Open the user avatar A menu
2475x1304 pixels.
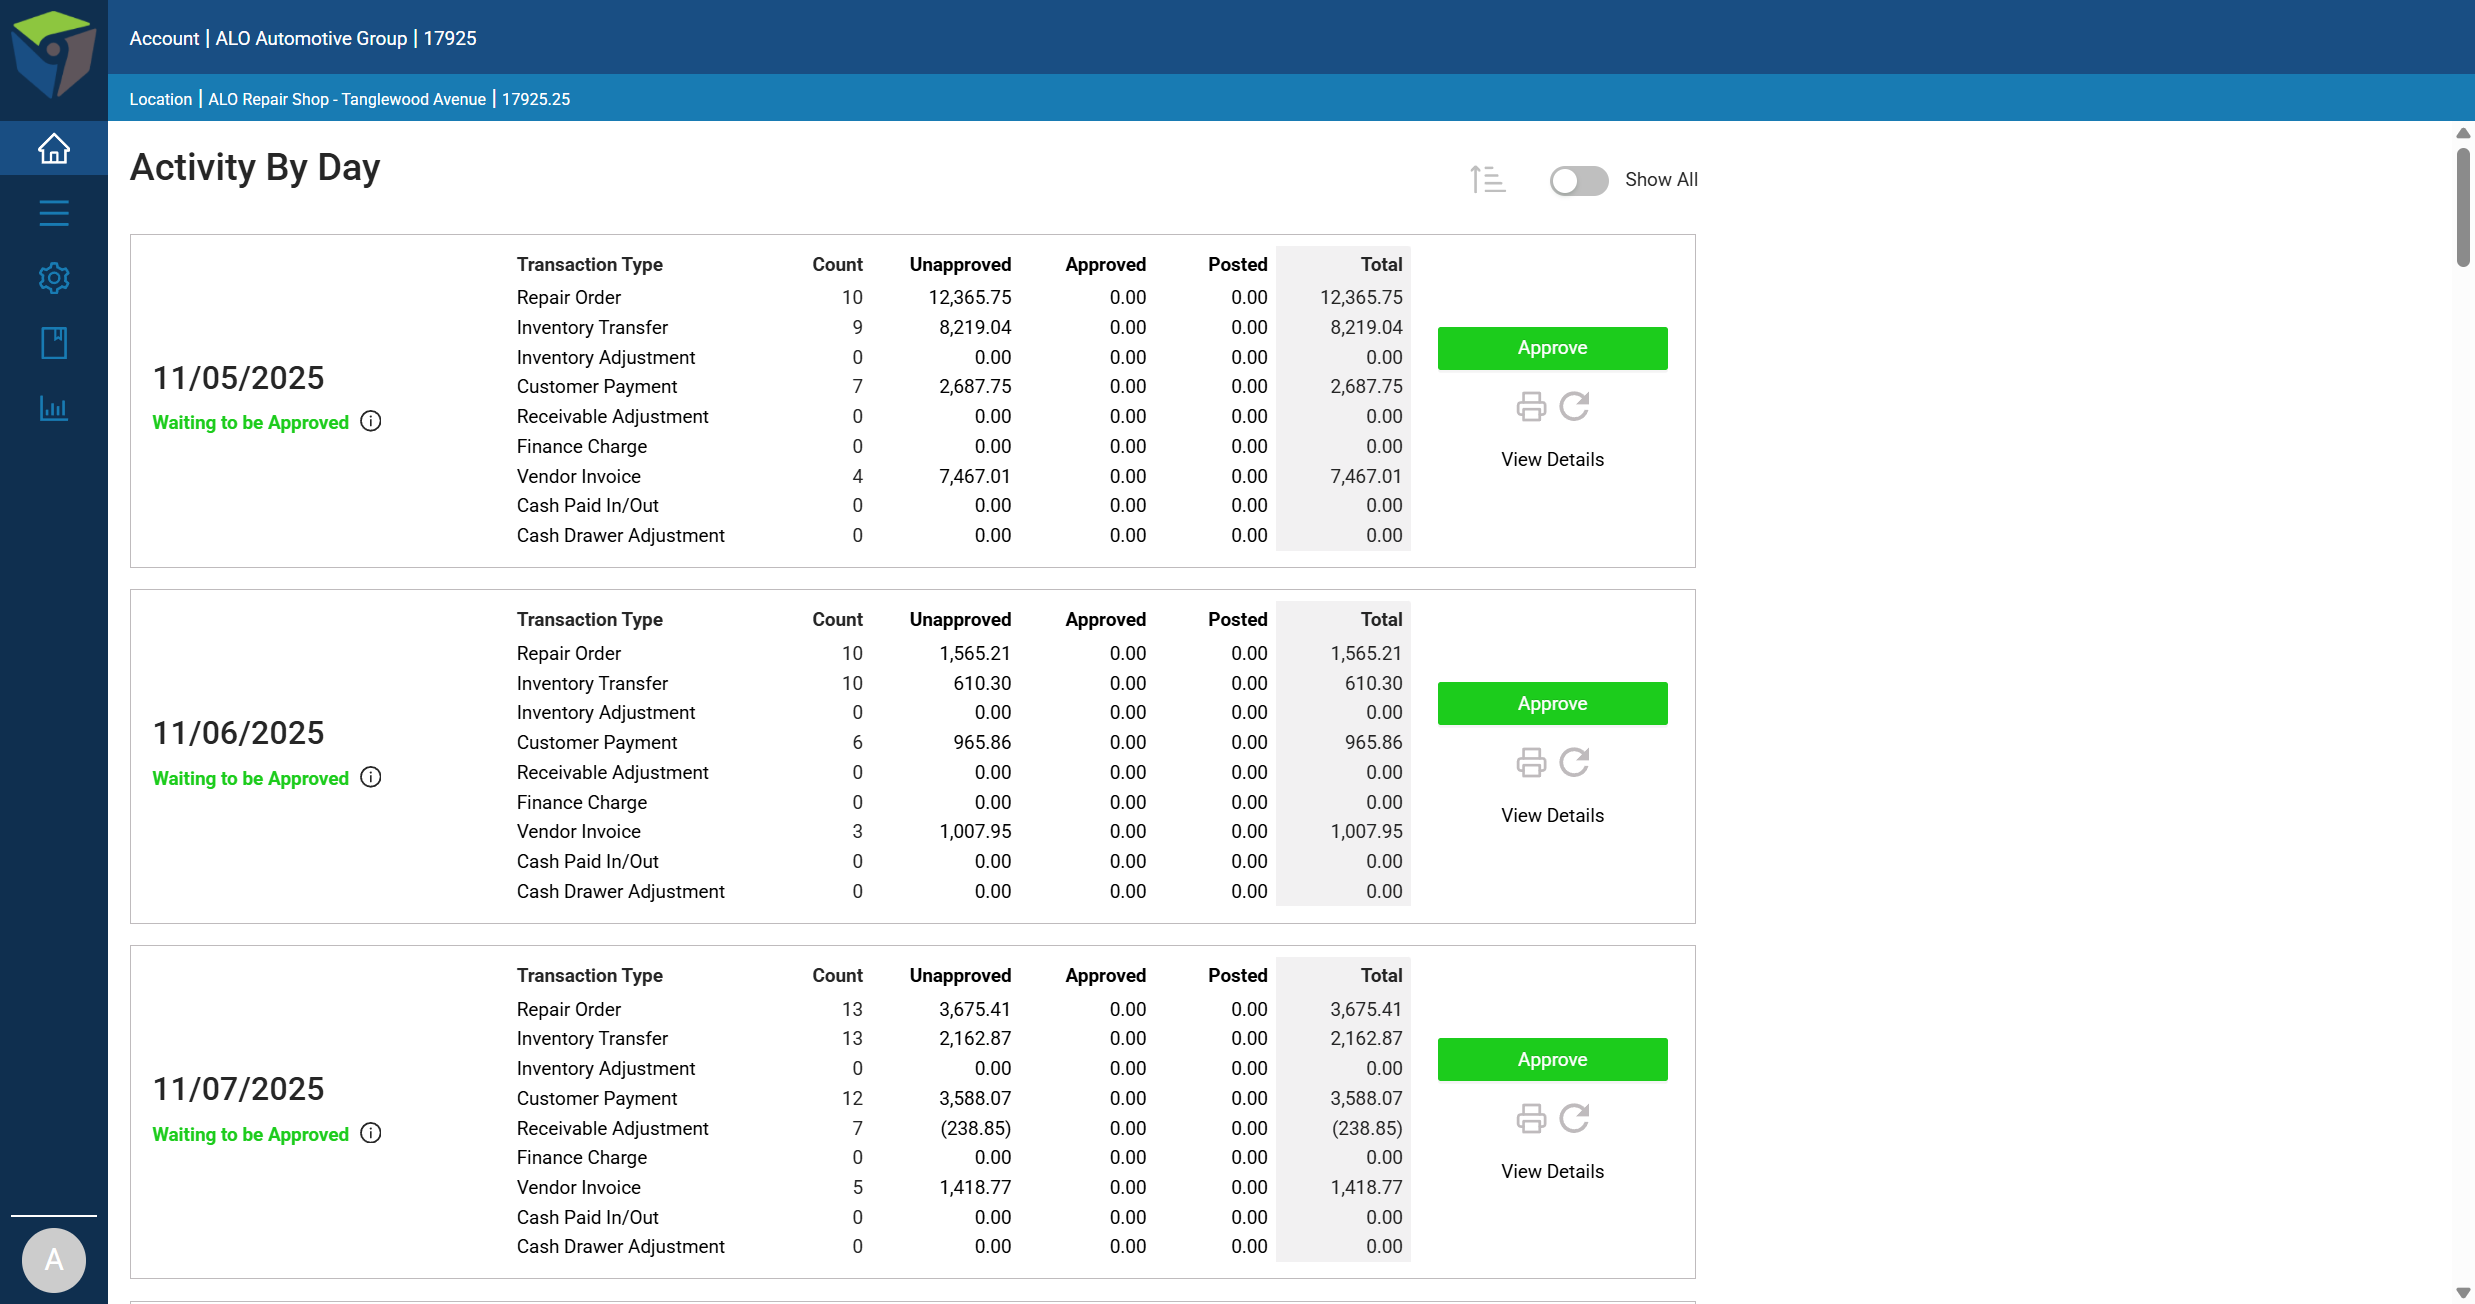[54, 1260]
